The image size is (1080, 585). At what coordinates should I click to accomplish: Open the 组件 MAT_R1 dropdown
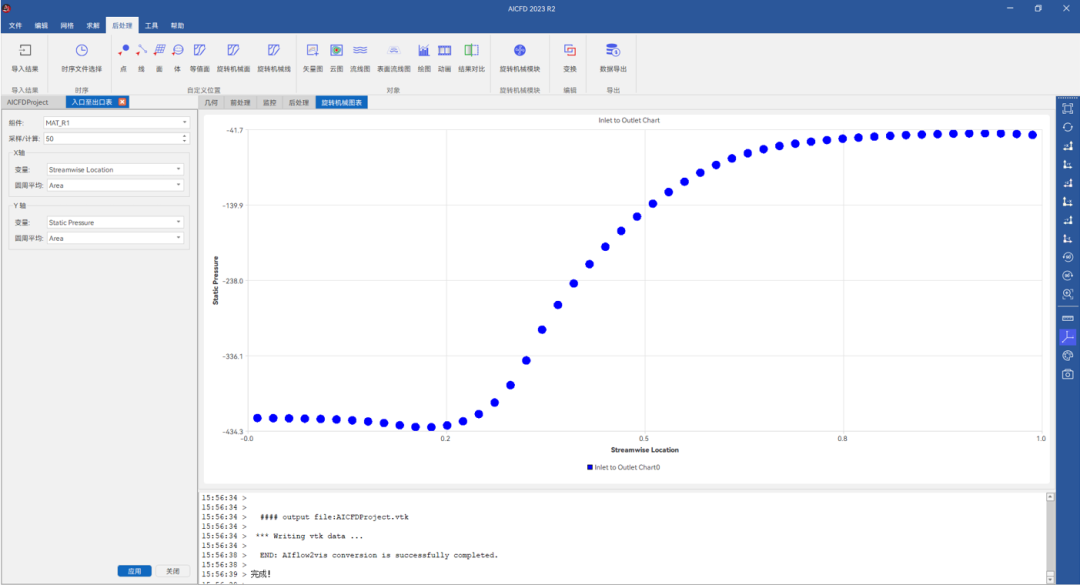(116, 123)
